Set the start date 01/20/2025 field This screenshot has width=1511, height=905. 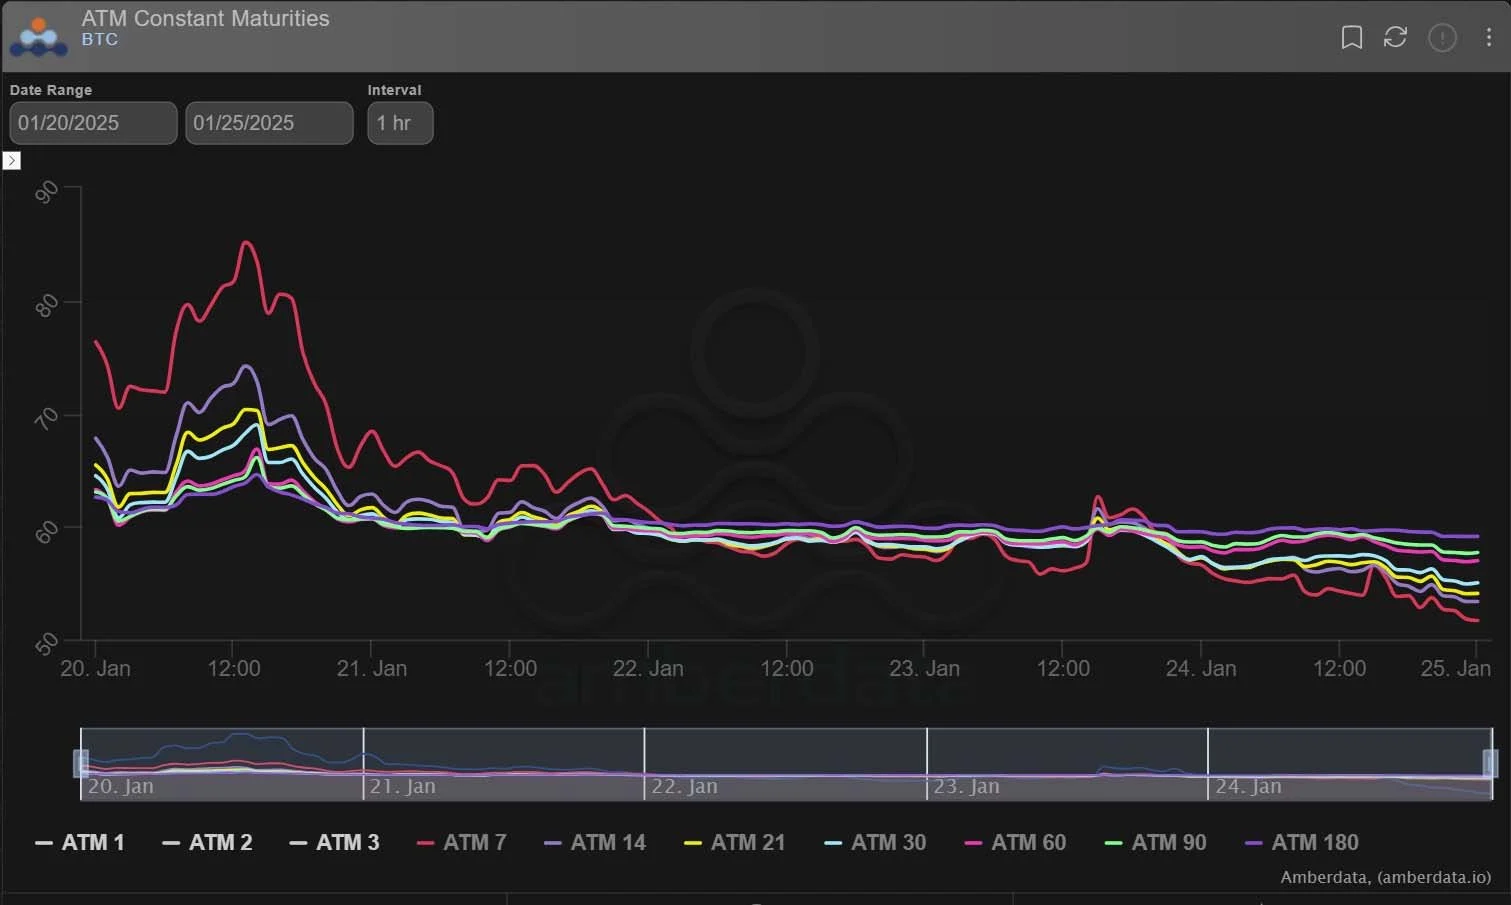(x=93, y=123)
